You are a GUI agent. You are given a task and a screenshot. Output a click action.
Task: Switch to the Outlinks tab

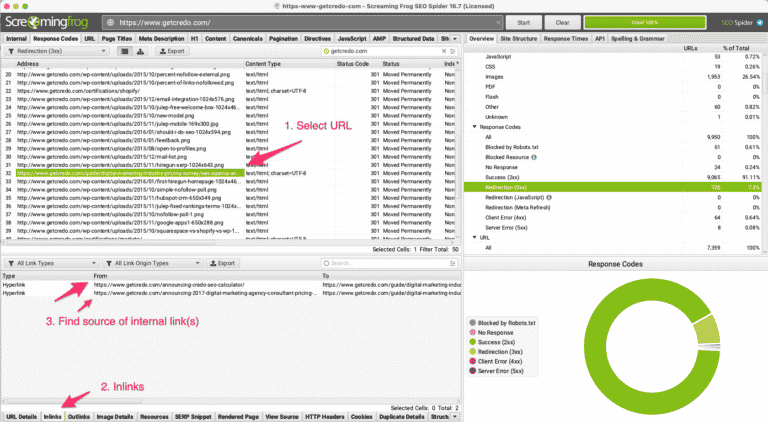(78, 417)
